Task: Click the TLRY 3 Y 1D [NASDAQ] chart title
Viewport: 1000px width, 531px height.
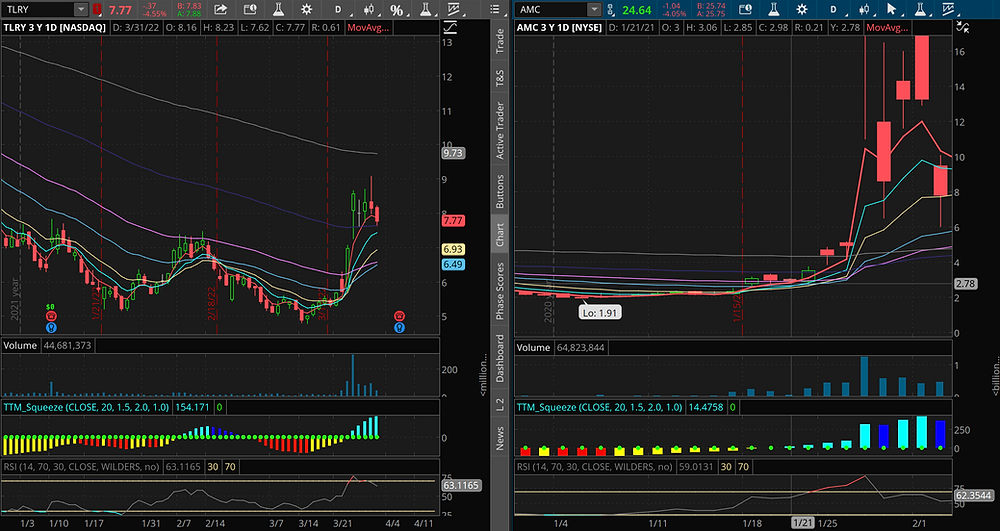Action: coord(55,28)
